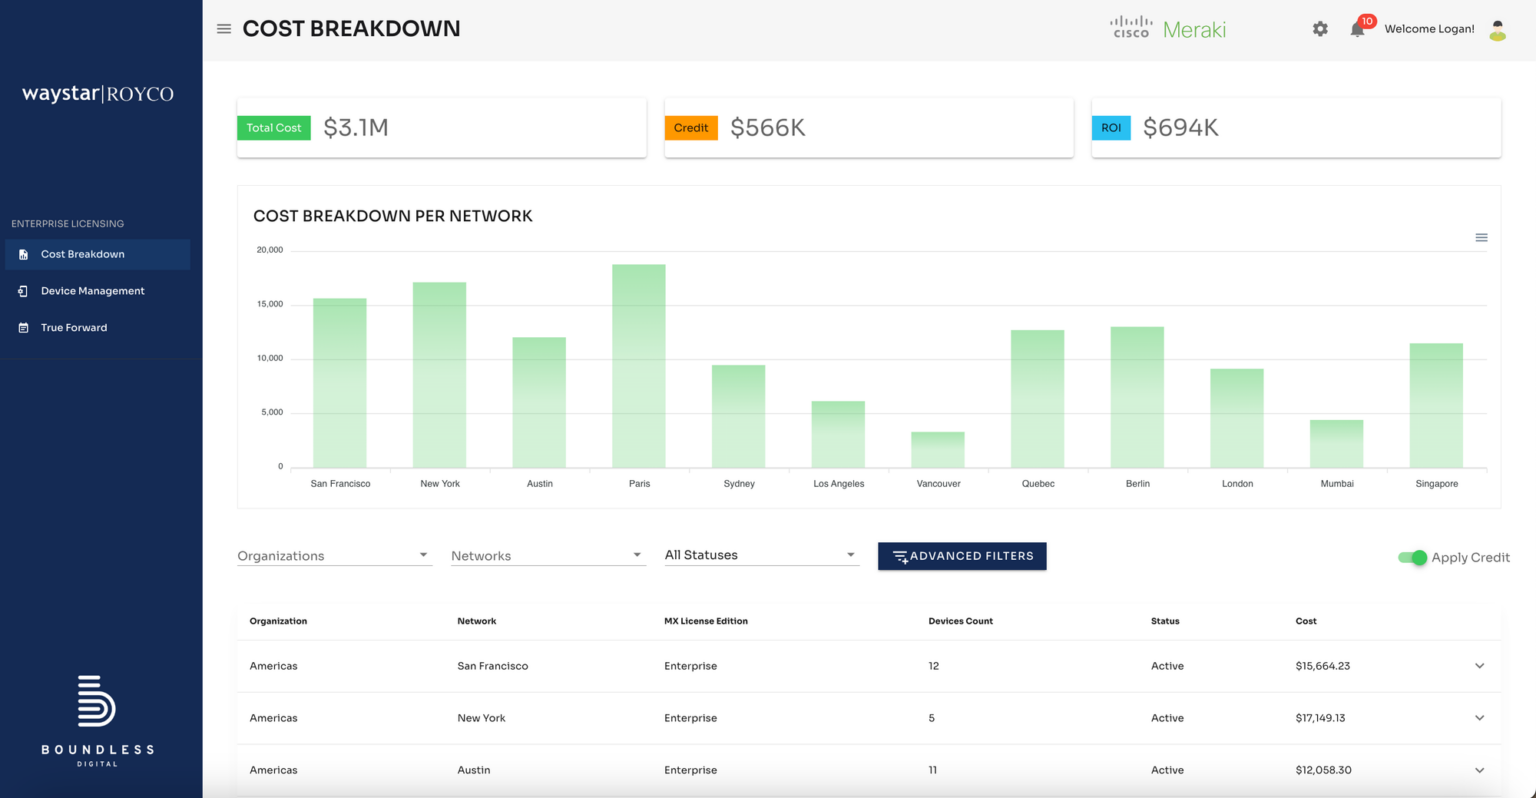Click the True Forward calendar icon
The image size is (1536, 798).
[22, 327]
